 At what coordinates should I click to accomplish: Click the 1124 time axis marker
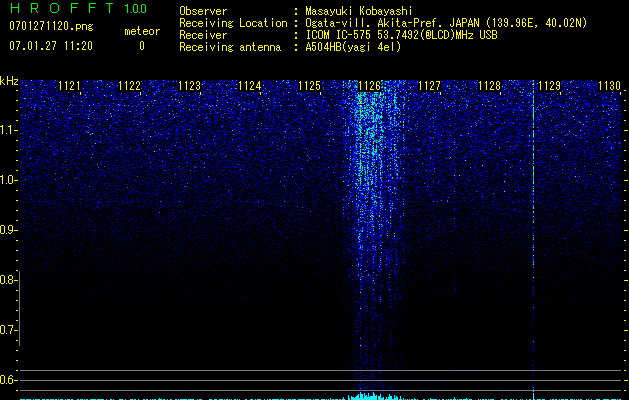(250, 86)
